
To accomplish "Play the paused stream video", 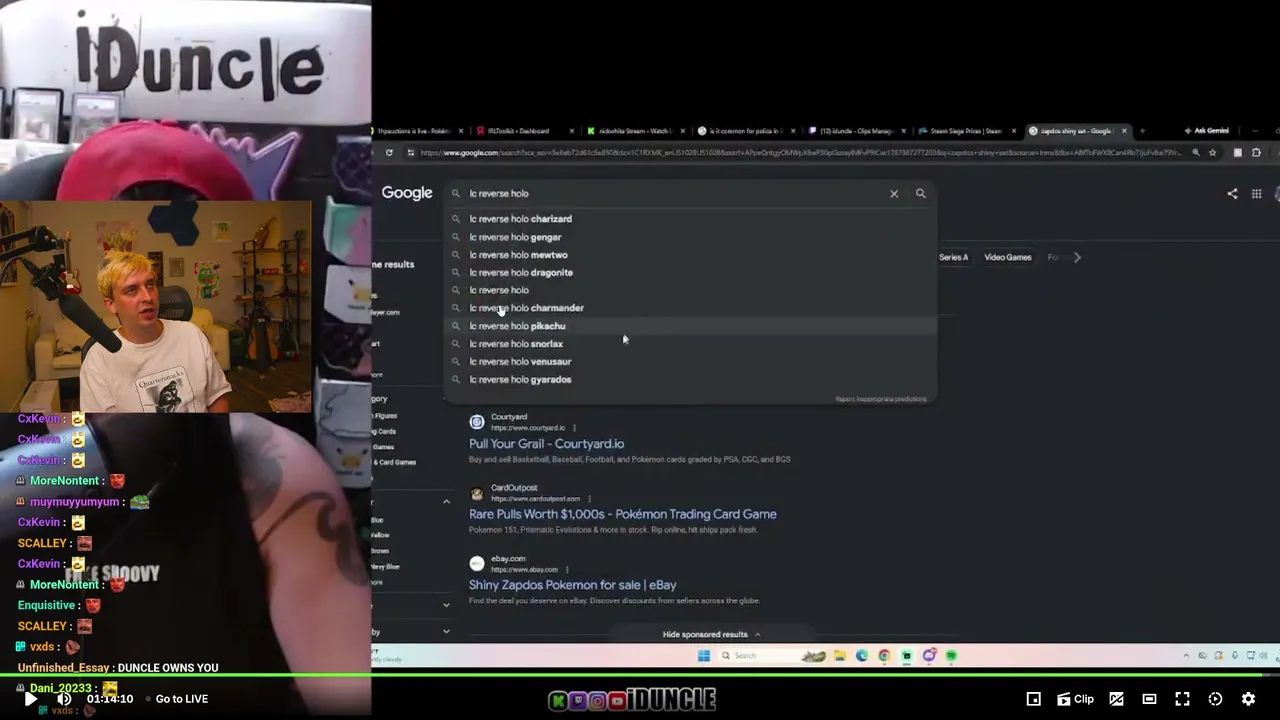I will coord(30,699).
